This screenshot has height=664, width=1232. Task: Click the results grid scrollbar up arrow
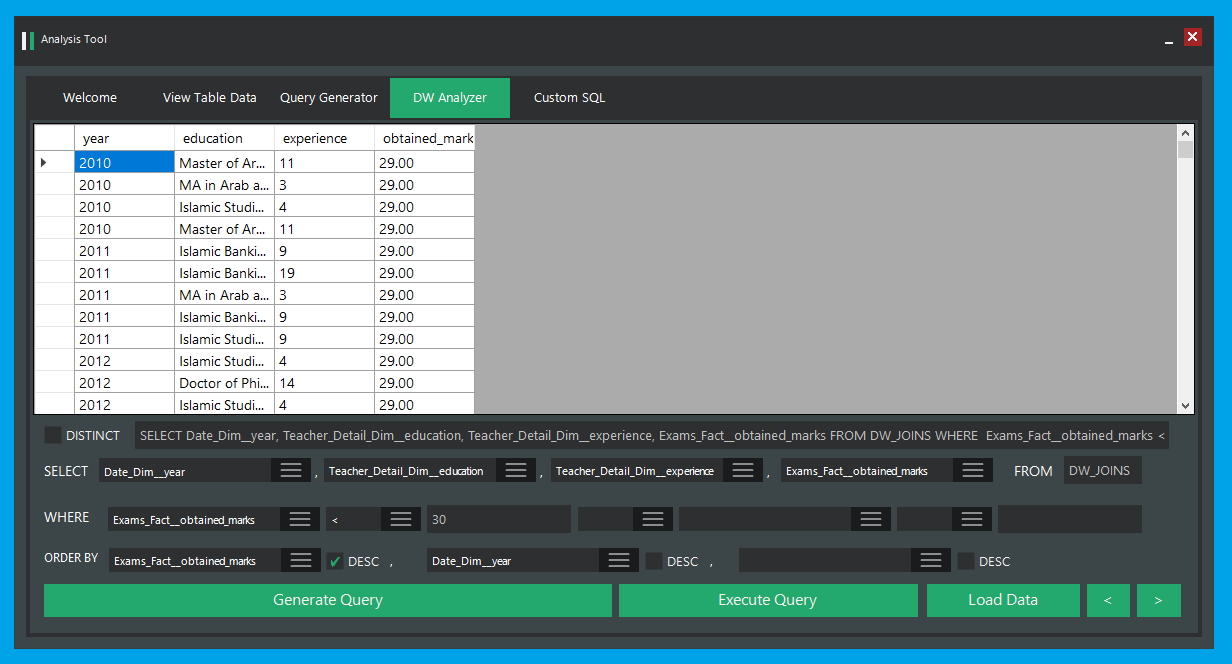tap(1186, 133)
